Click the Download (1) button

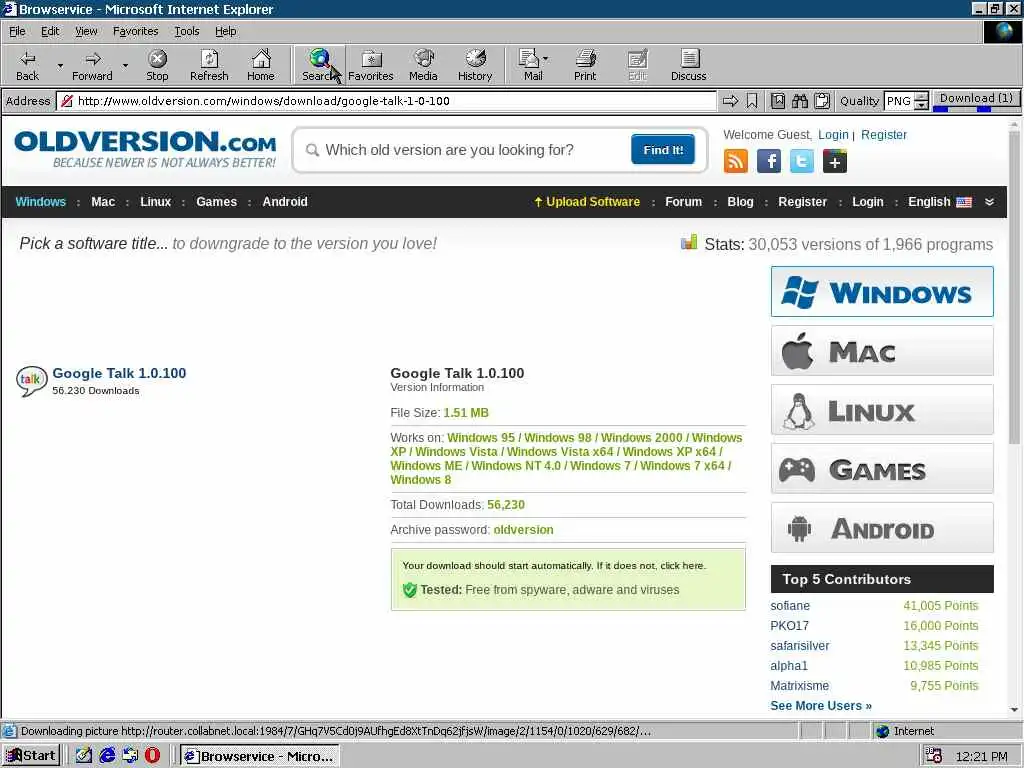976,98
